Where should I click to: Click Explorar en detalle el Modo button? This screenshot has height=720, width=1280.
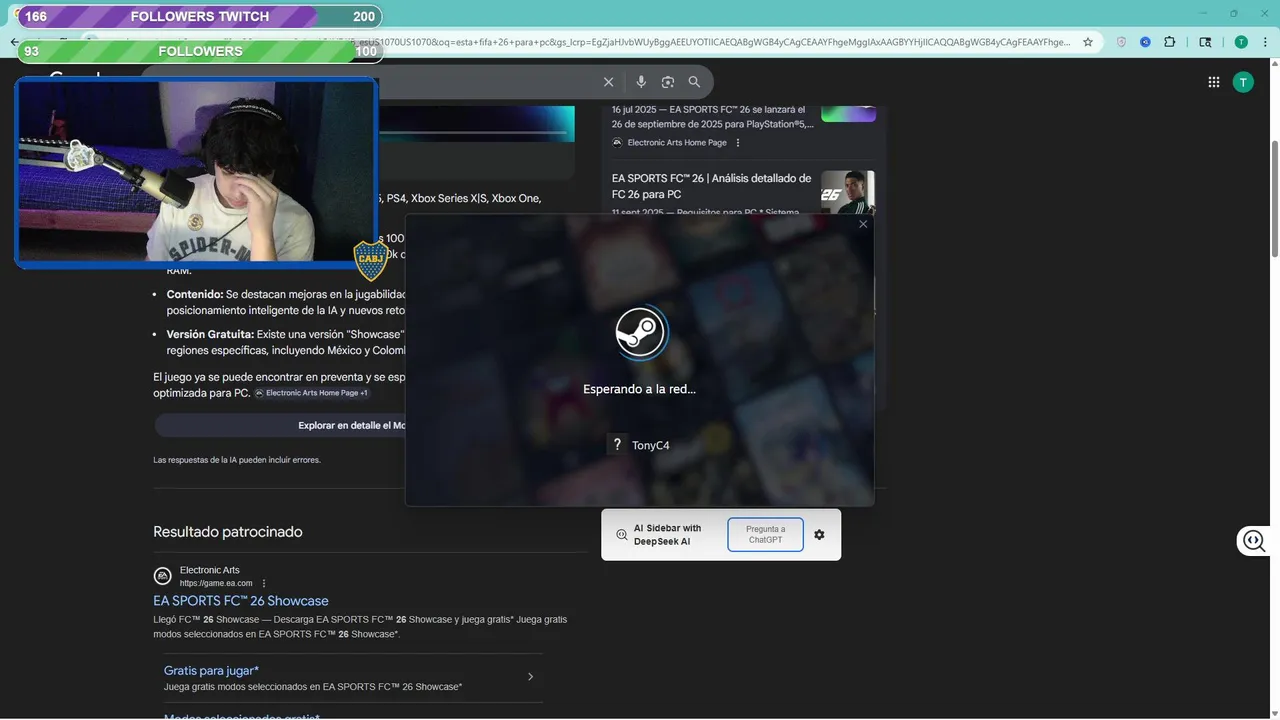352,425
